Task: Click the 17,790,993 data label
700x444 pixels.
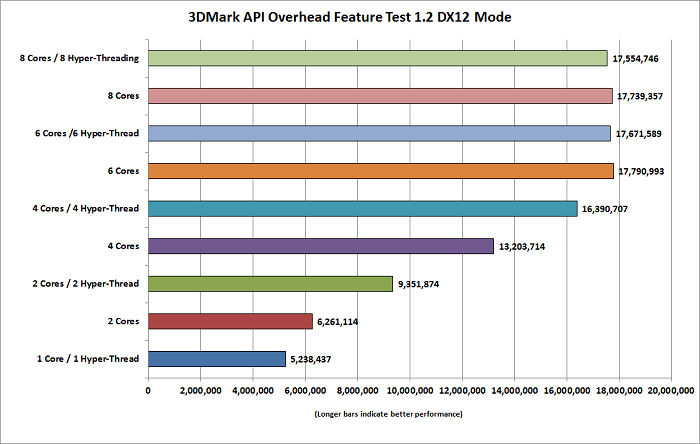Action: 641,171
